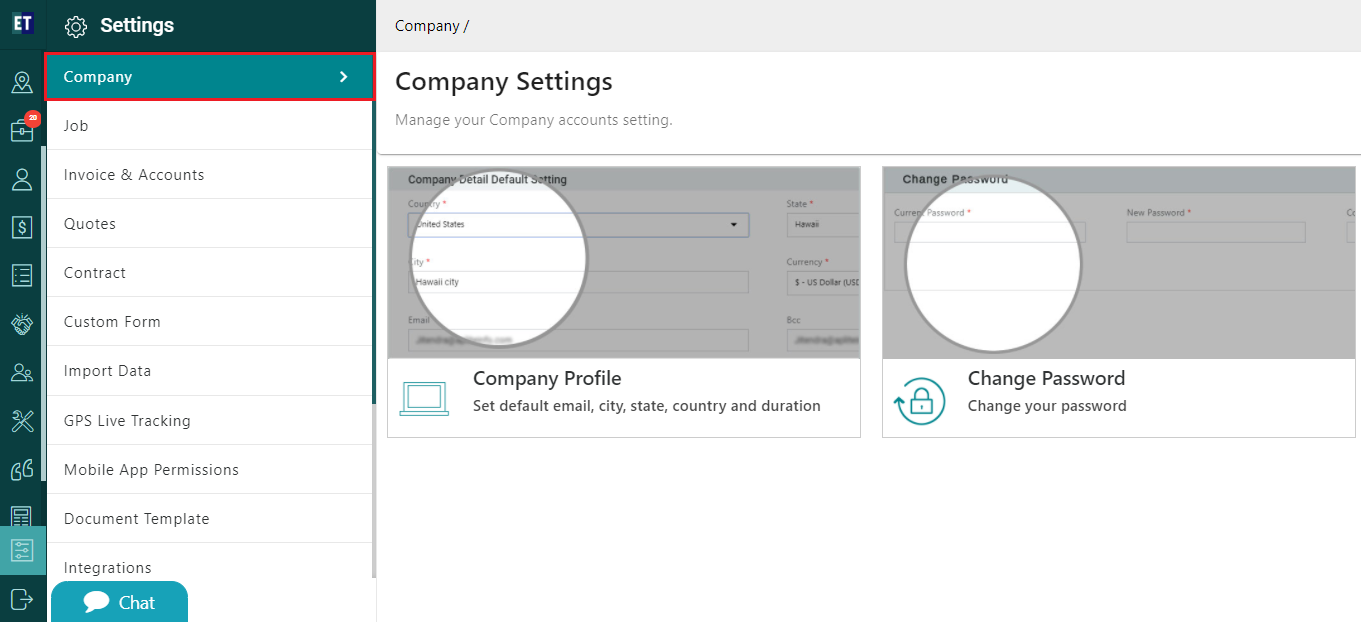Click the highlighted settings sliders icon
The image size is (1361, 622).
point(22,551)
